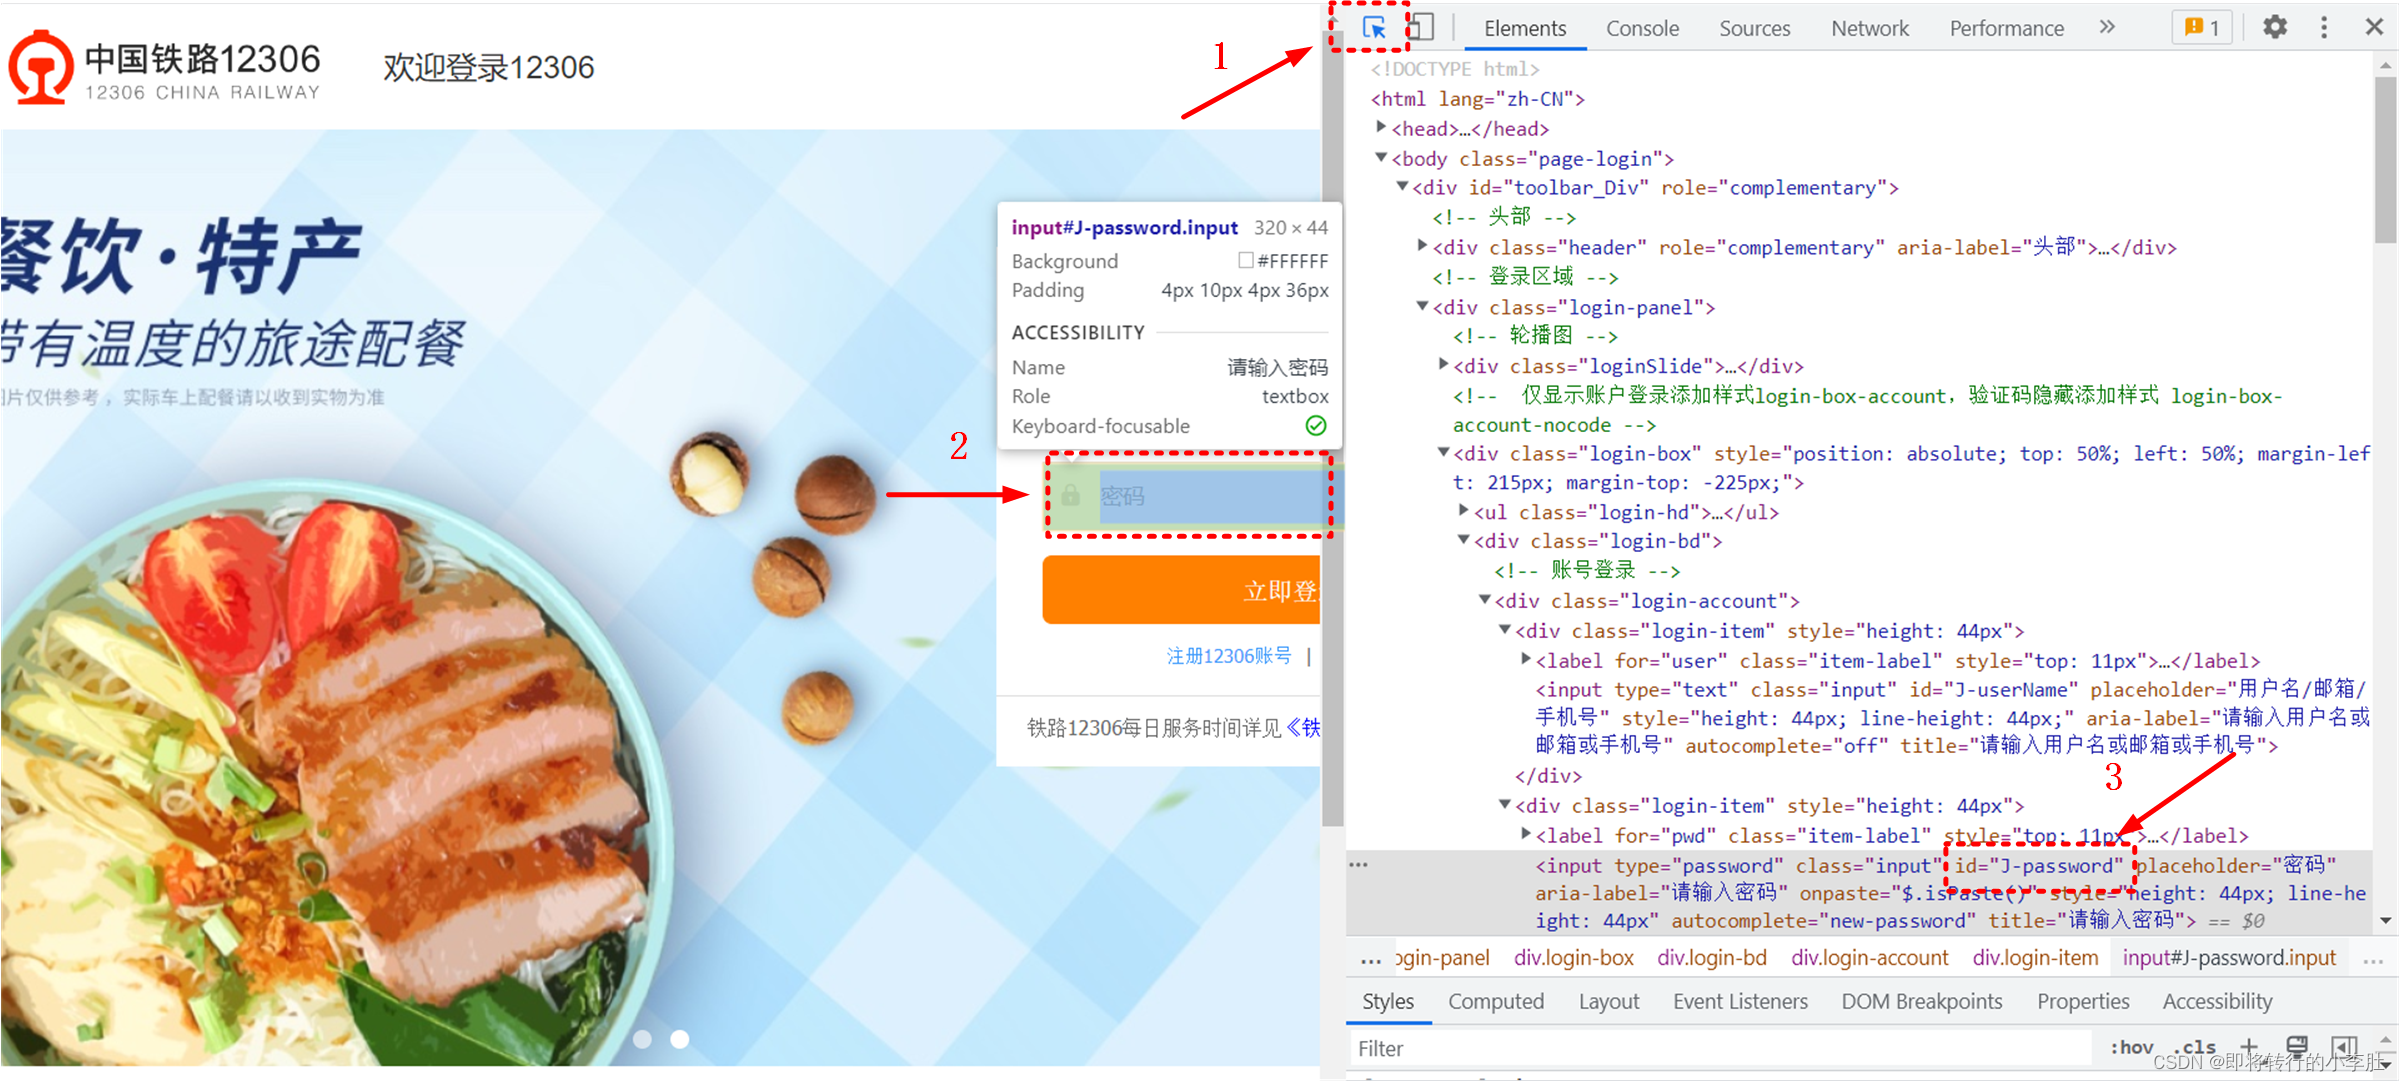Open the Sources tab
Image resolution: width=2400 pixels, height=1081 pixels.
click(x=1754, y=28)
